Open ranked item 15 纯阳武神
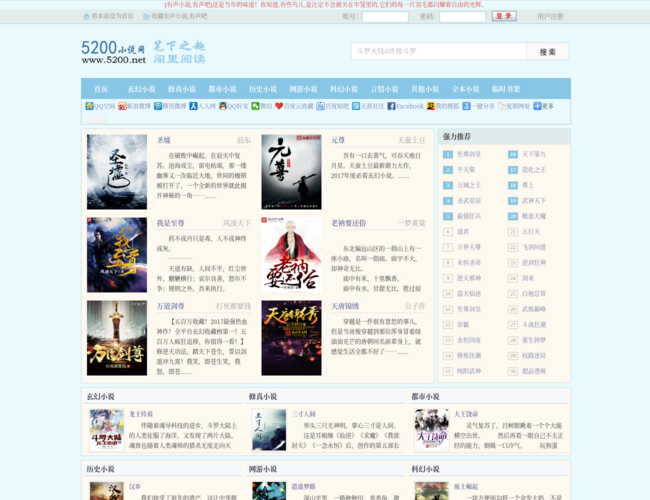Screen dimensions: 650x500 tap(469, 371)
